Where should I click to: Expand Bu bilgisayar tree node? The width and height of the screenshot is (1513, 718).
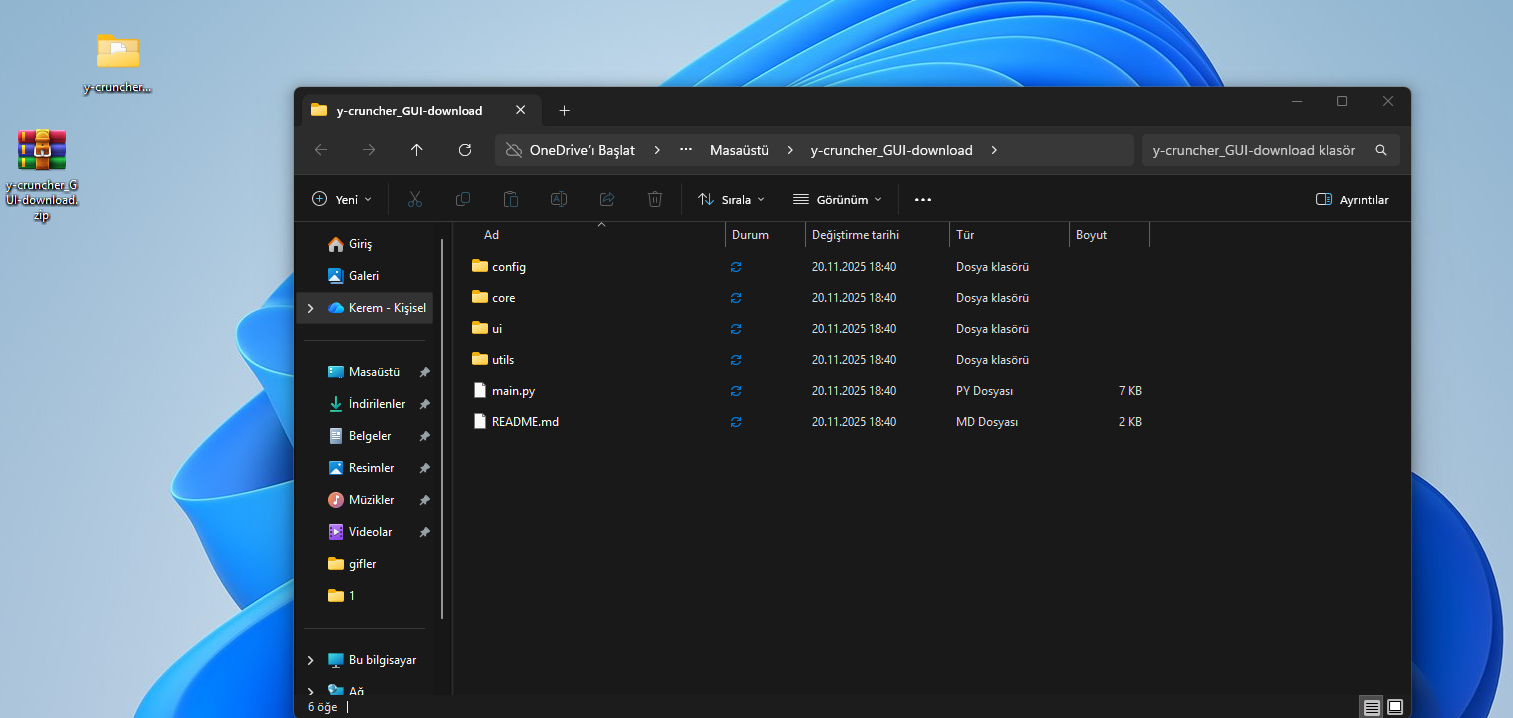point(311,660)
